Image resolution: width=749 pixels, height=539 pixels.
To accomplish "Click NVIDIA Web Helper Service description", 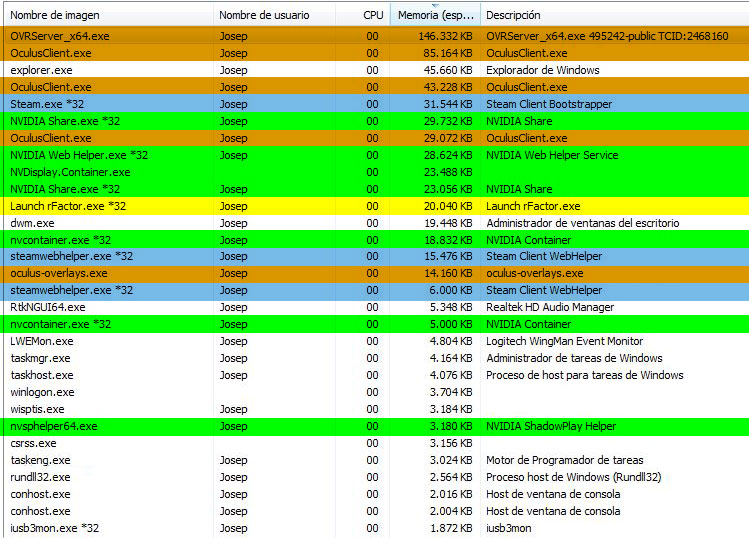I will coord(552,155).
